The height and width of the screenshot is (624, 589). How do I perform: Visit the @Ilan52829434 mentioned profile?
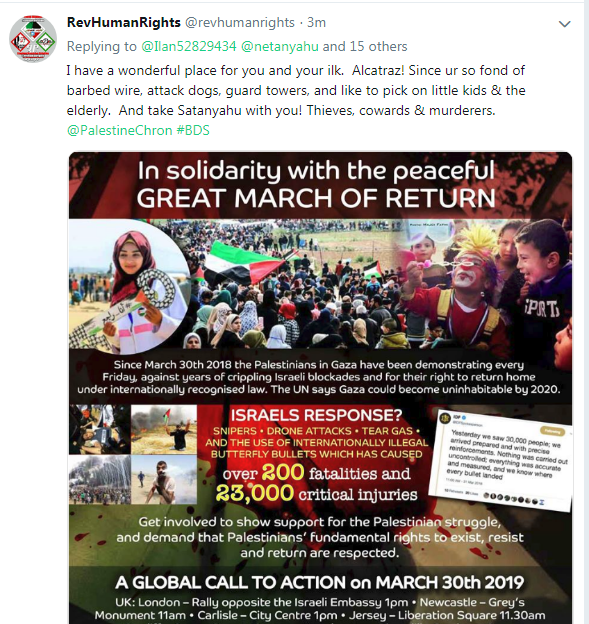pos(189,47)
